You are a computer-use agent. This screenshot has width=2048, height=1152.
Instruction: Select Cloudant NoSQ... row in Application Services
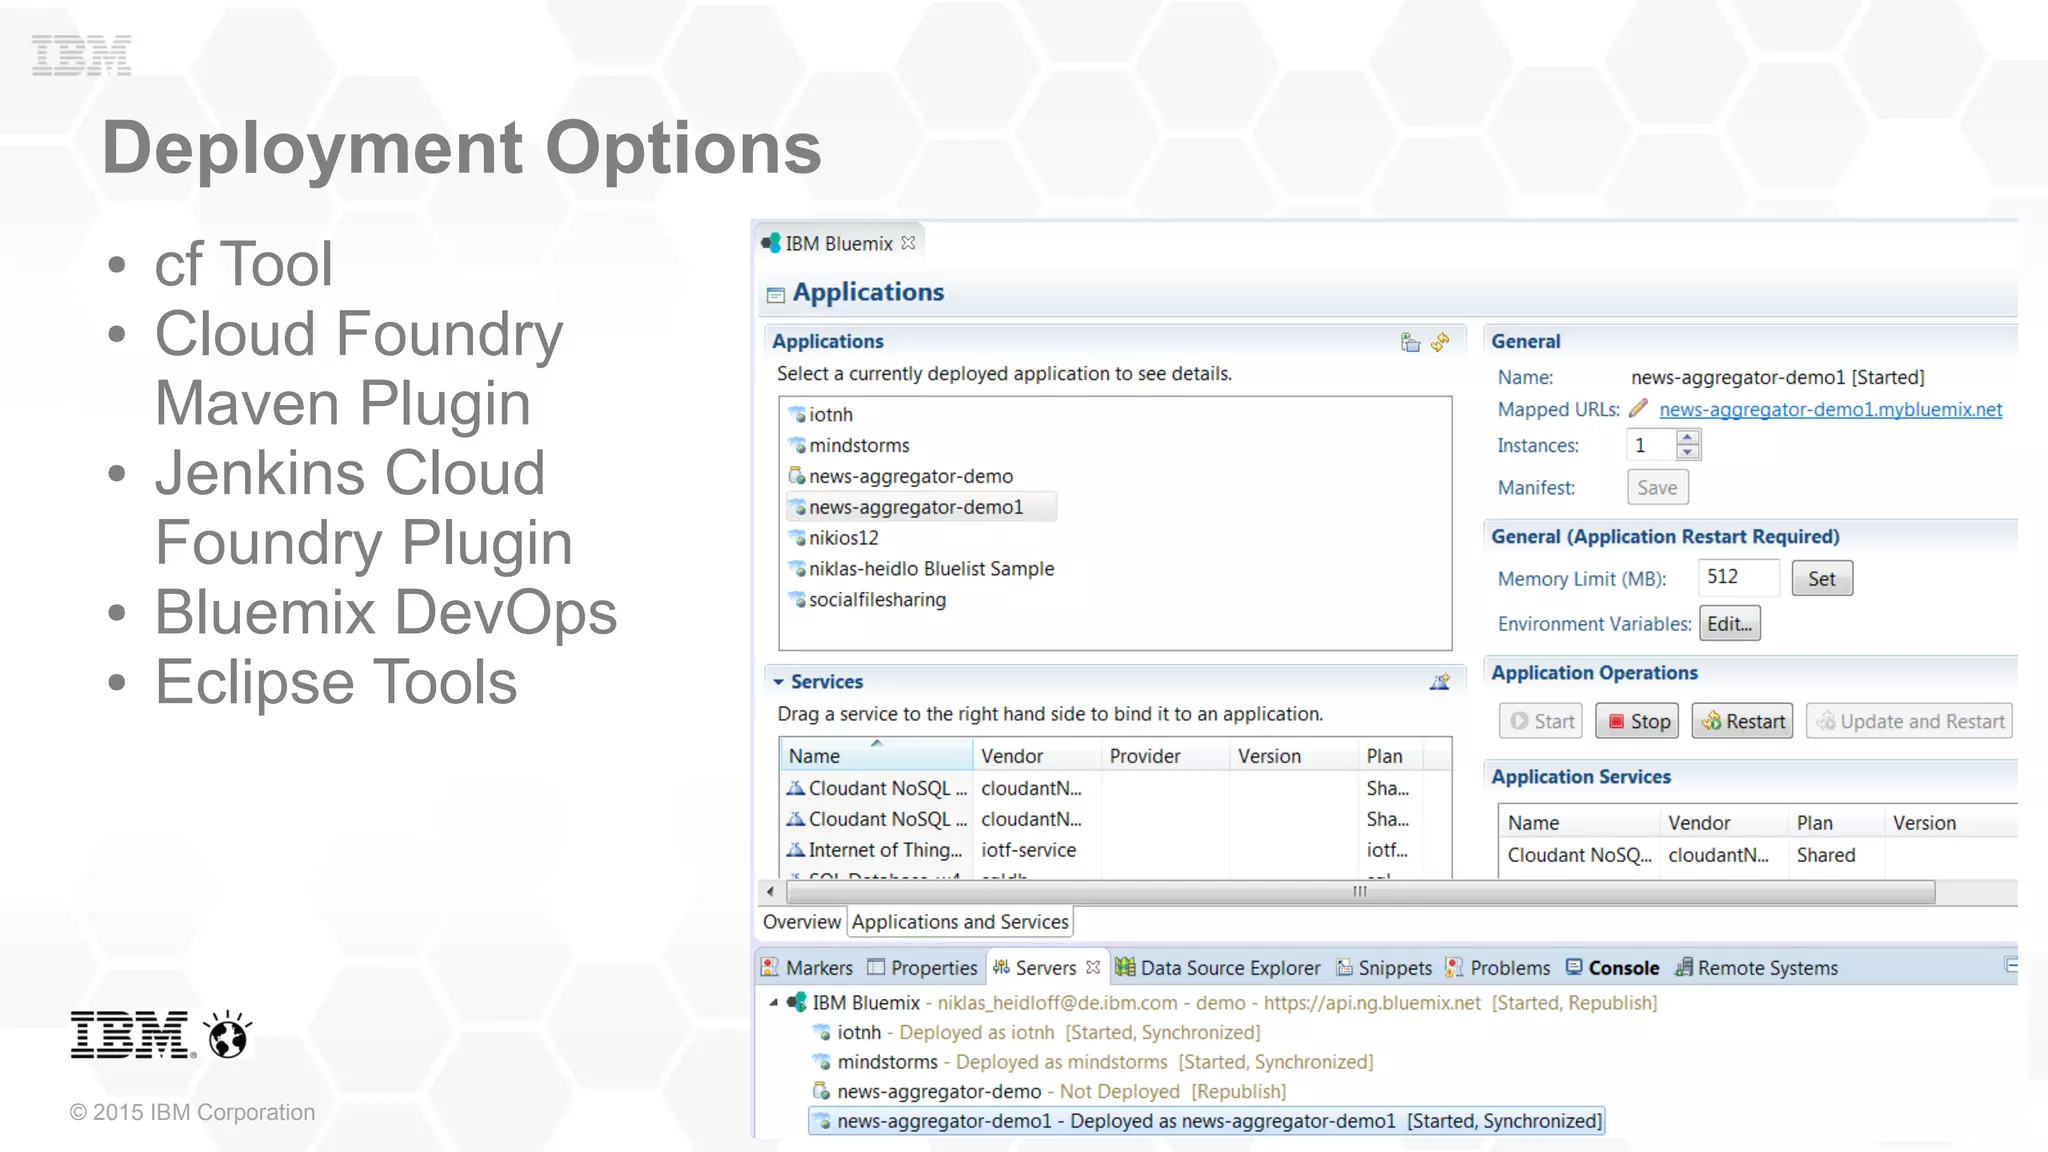tap(1758, 855)
